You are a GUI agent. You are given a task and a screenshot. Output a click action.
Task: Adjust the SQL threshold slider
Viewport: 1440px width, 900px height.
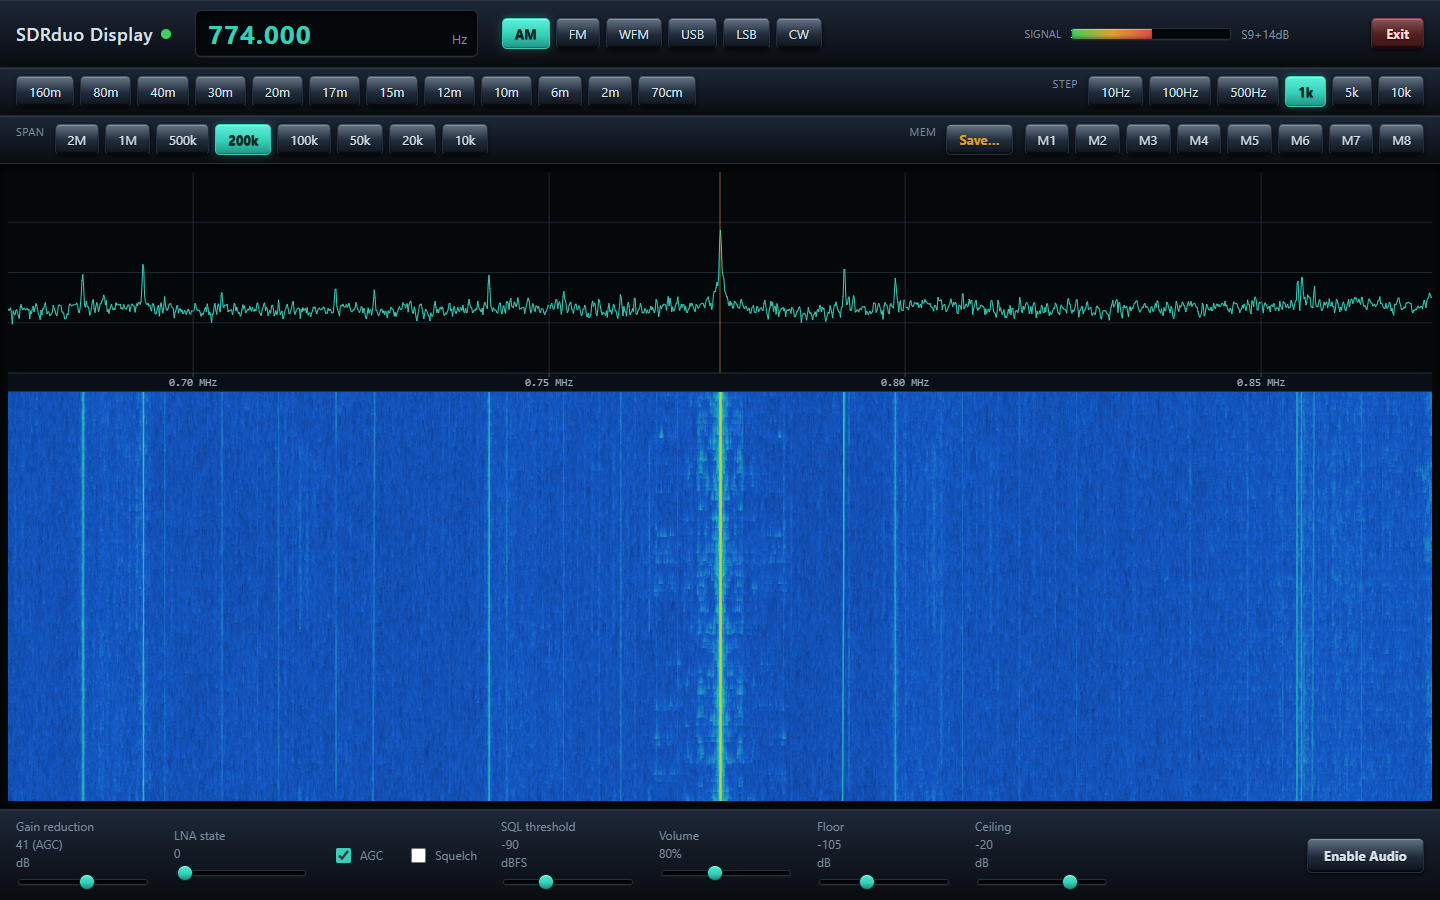point(567,882)
